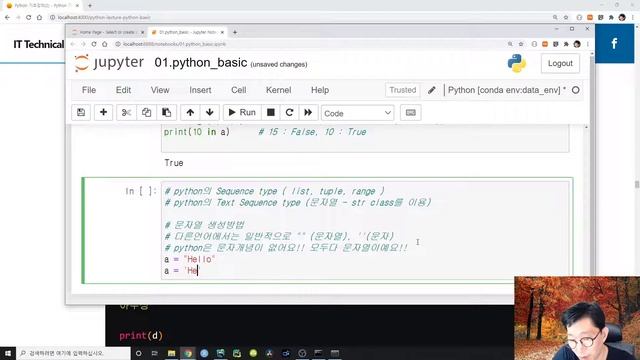This screenshot has width=640, height=360.
Task: Open the Help menu
Action: coord(320,90)
